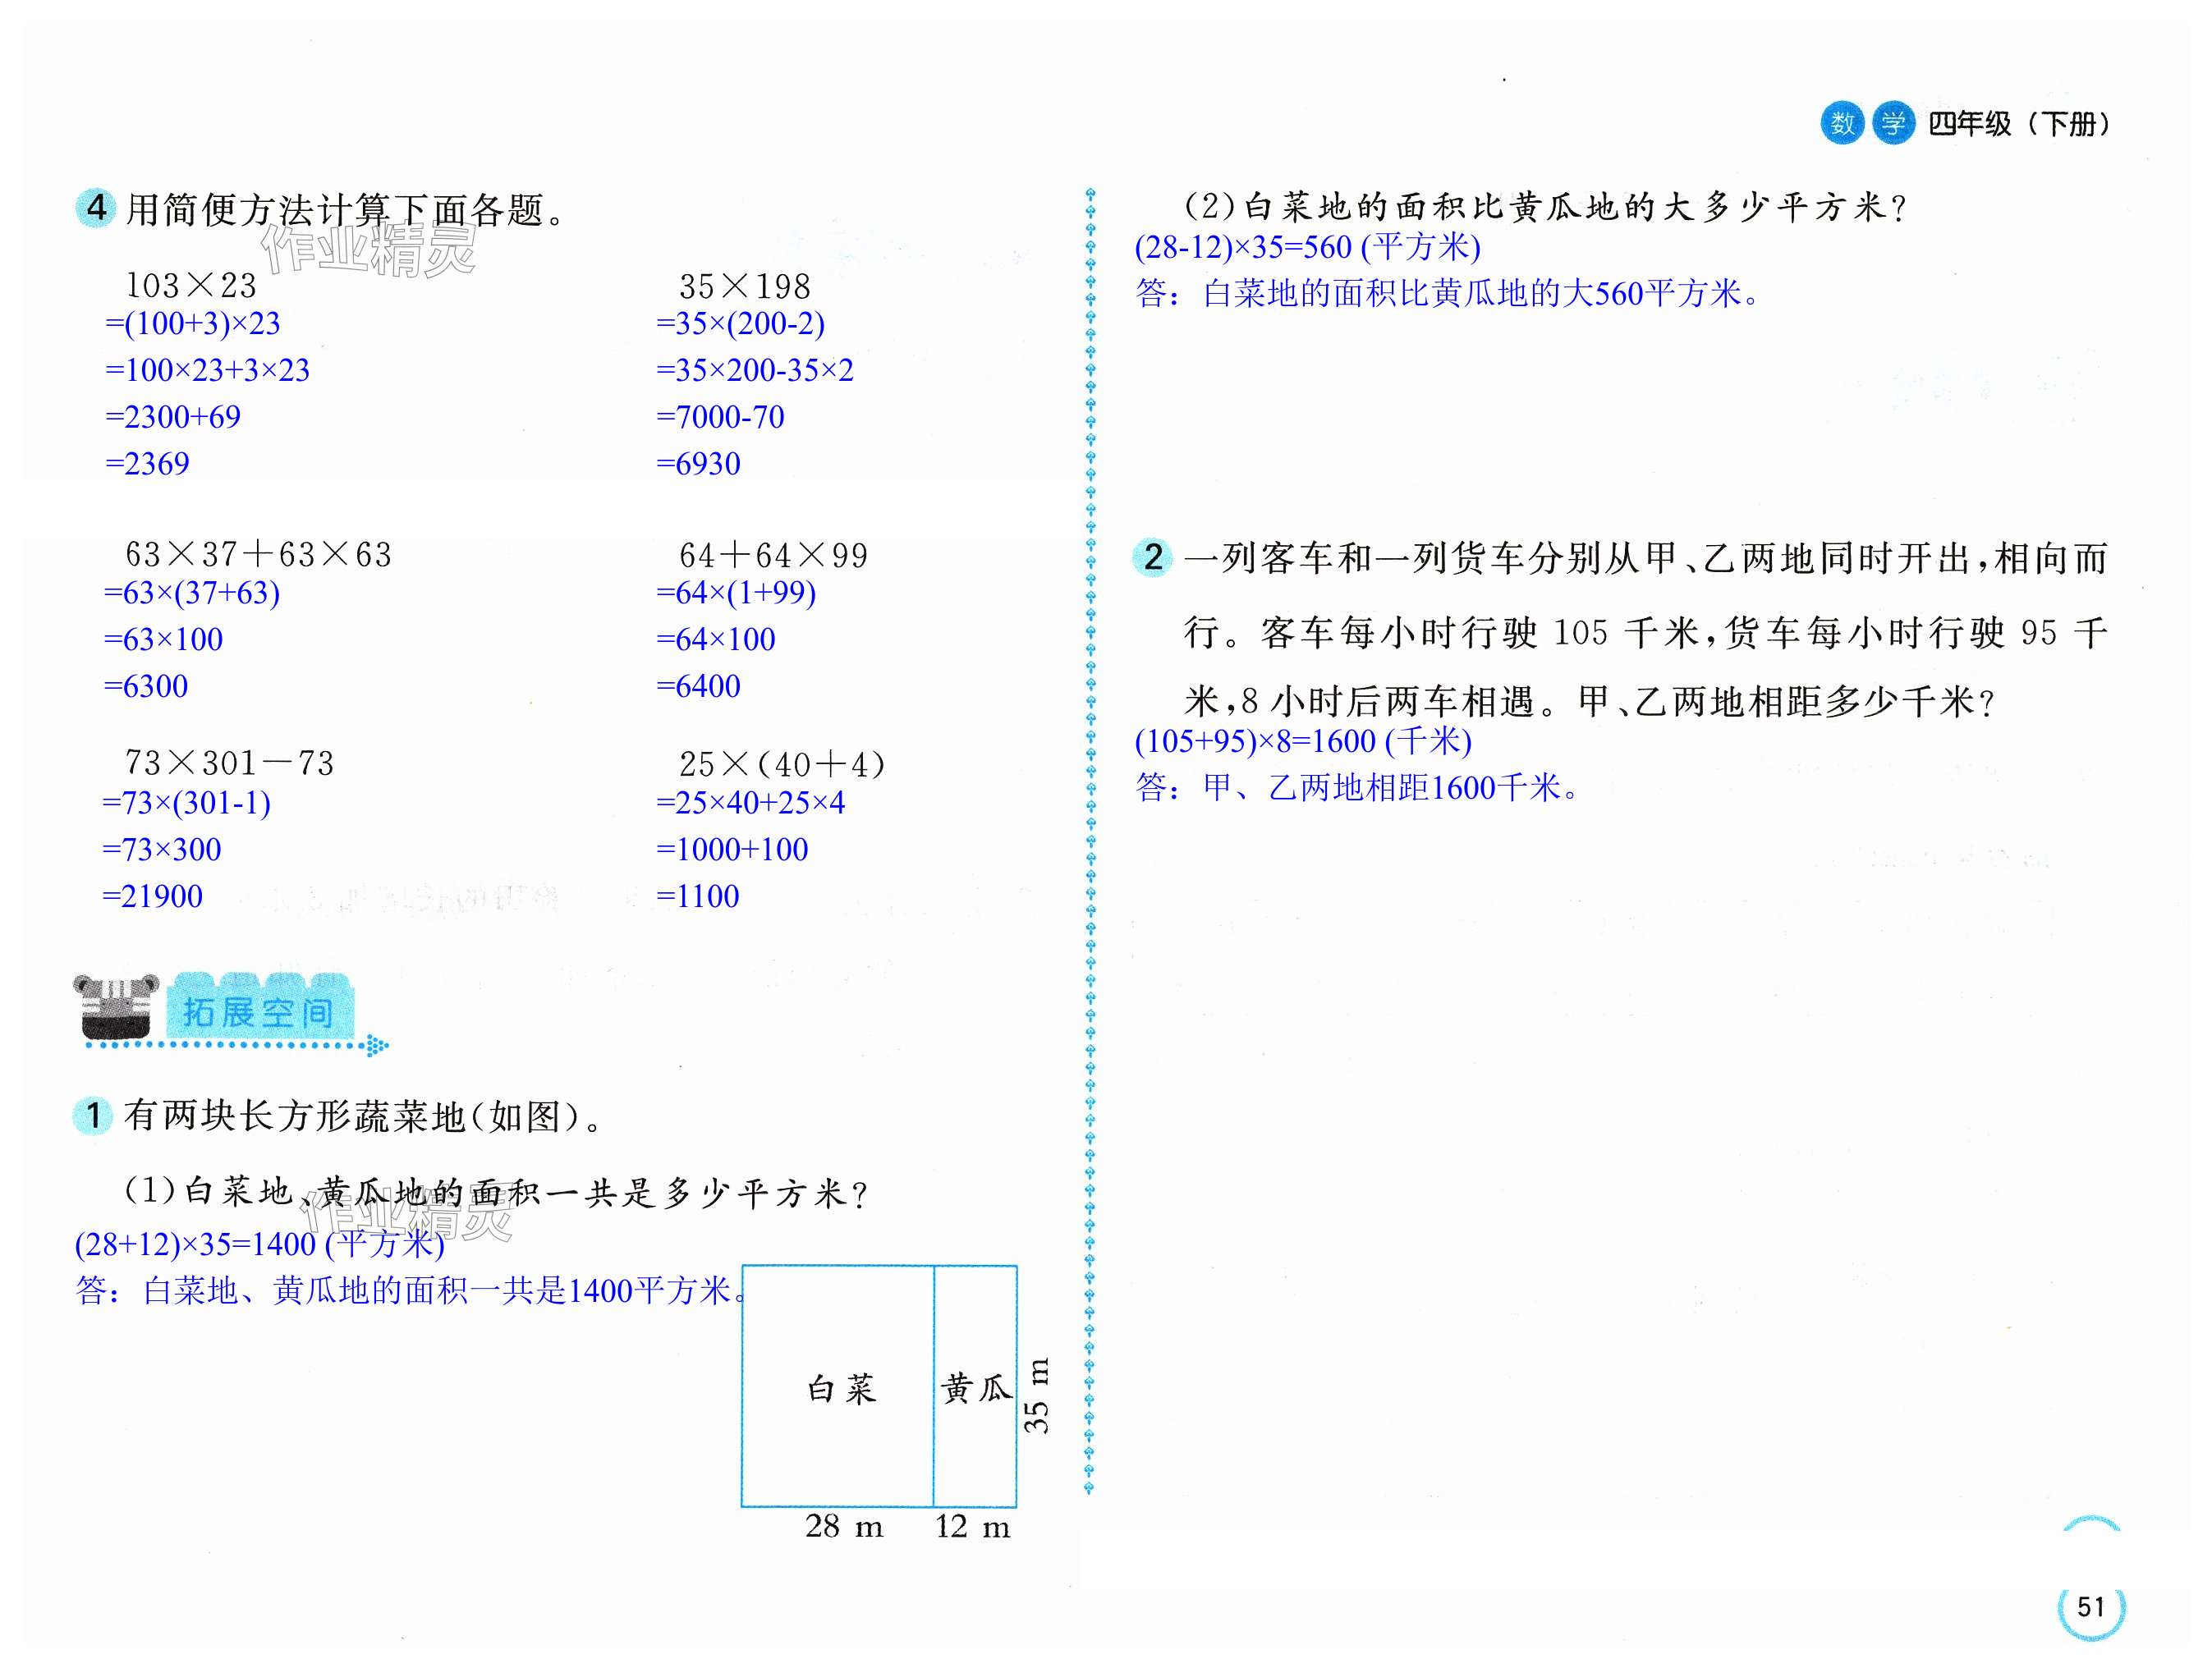Click the 35 m height label
Screen dimensions: 2212x1668
point(1037,1396)
